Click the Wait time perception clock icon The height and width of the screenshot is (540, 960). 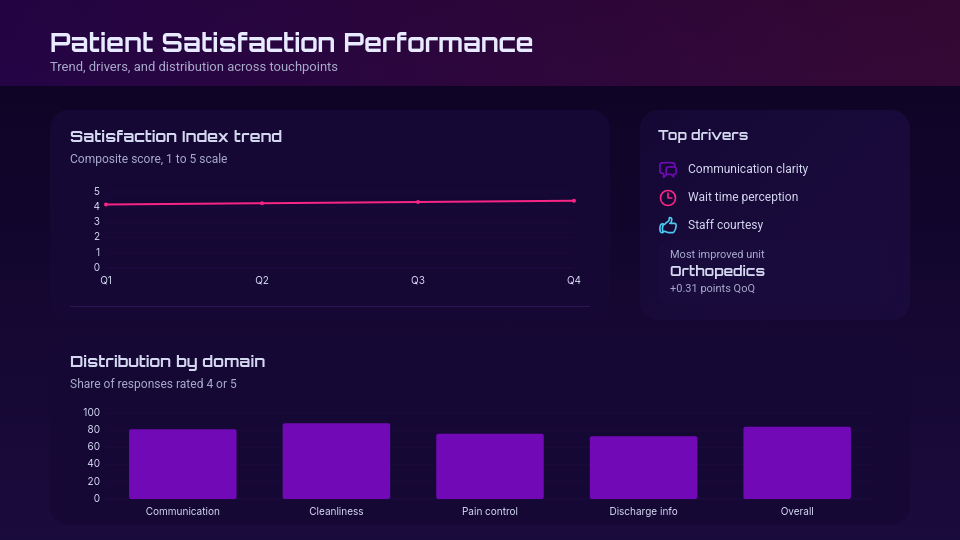tap(668, 197)
